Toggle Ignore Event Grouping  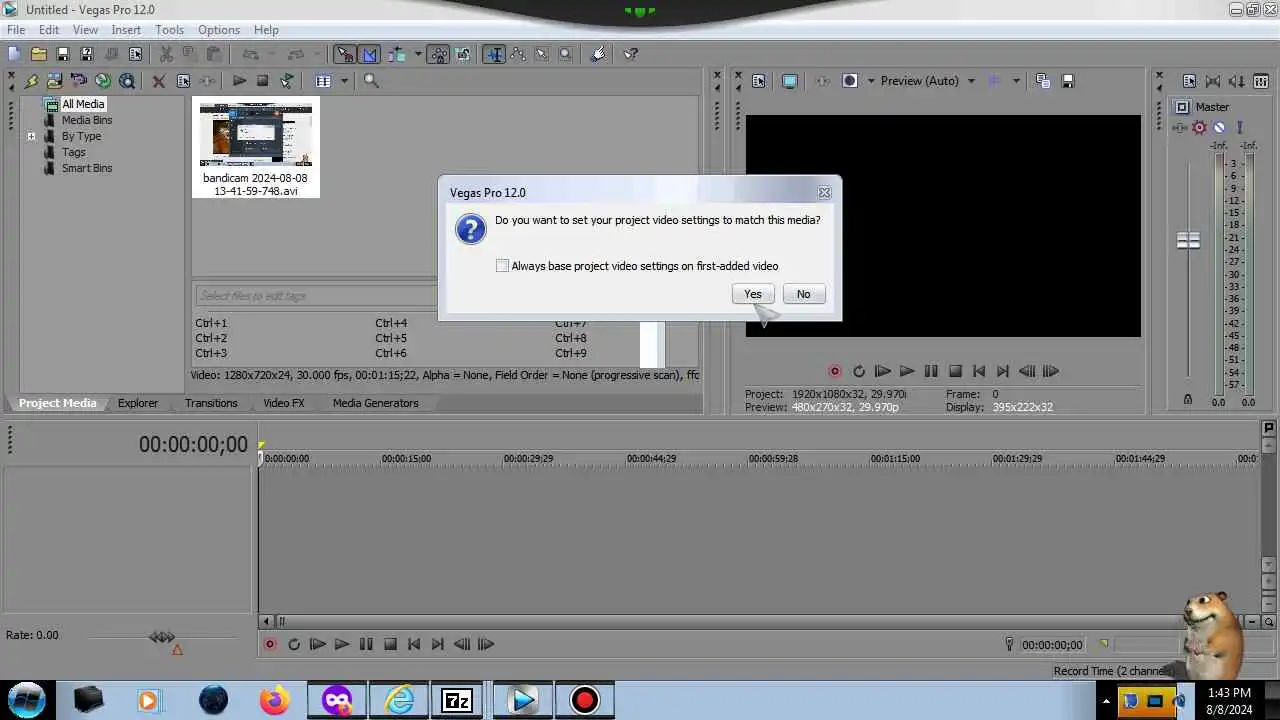point(463,54)
